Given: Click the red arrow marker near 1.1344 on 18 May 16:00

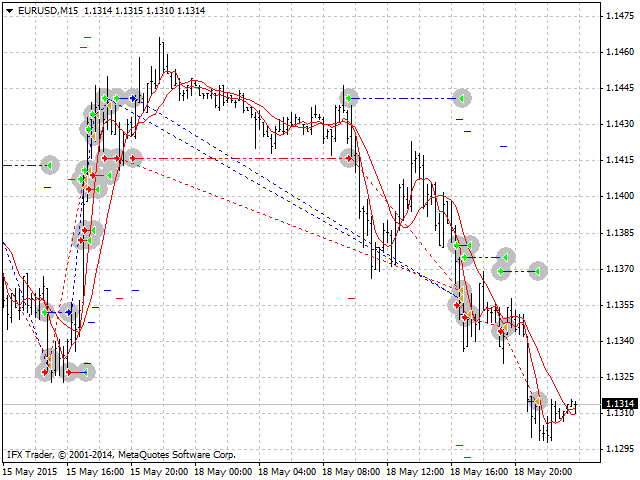Looking at the screenshot, I should pyautogui.click(x=501, y=331).
